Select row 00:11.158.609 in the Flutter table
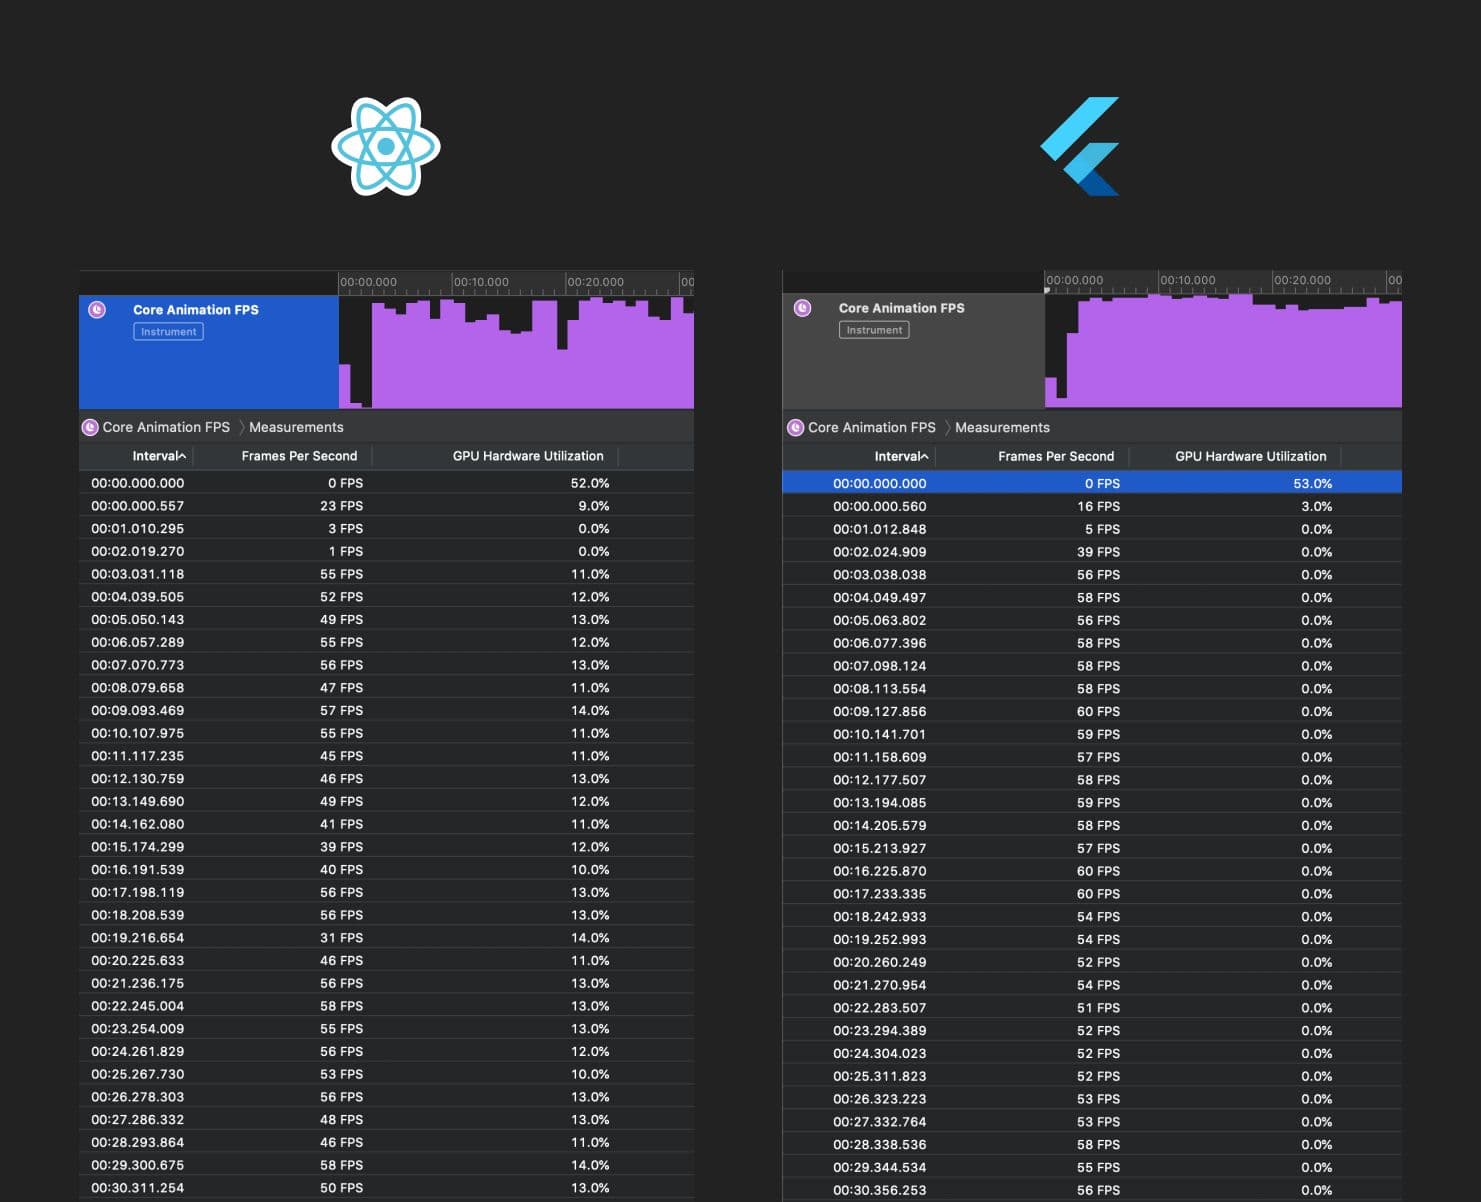Viewport: 1481px width, 1202px height. (1092, 757)
